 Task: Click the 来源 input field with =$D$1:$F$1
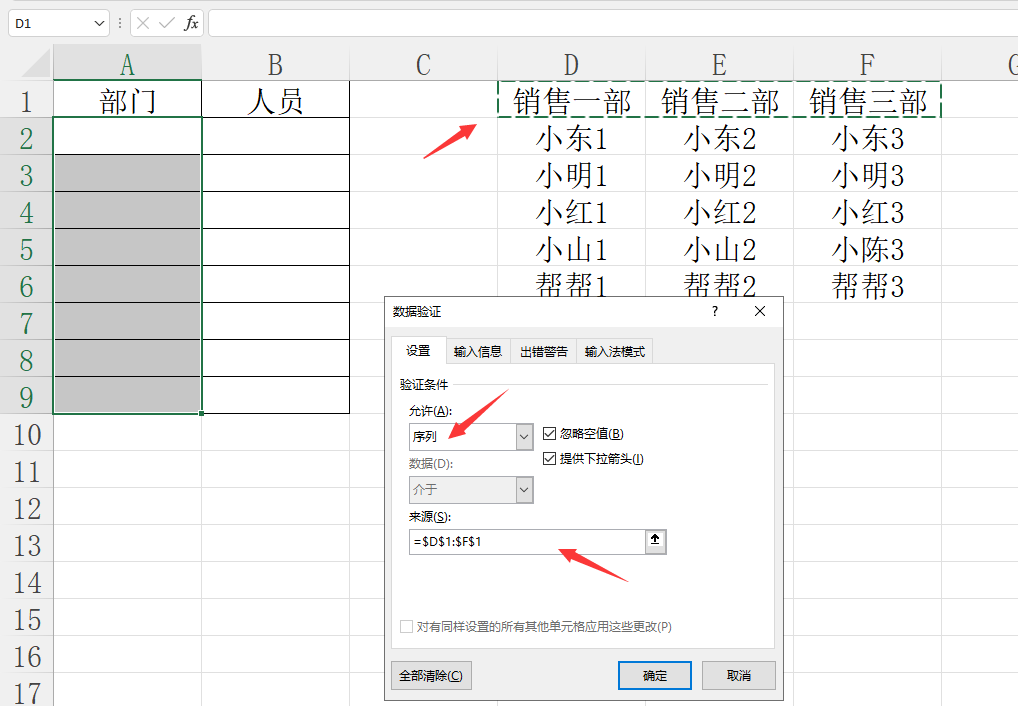(x=527, y=542)
